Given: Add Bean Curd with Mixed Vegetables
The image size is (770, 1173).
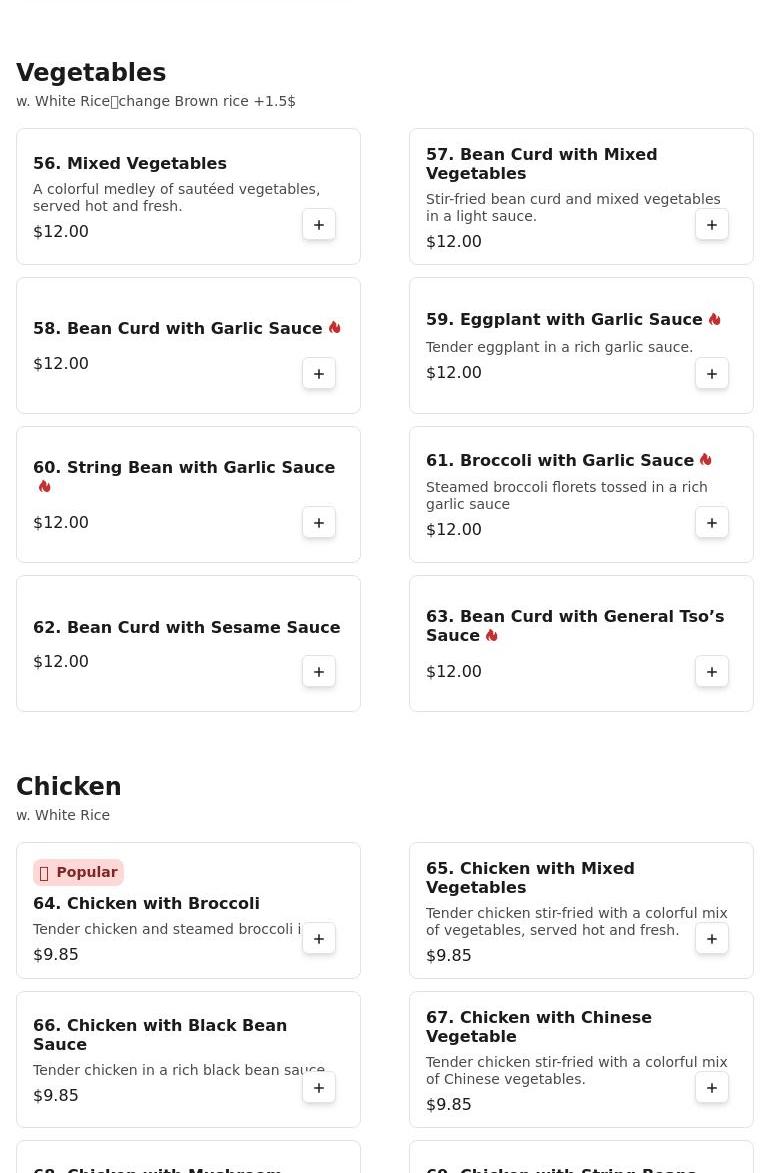Looking at the screenshot, I should pos(712,225).
